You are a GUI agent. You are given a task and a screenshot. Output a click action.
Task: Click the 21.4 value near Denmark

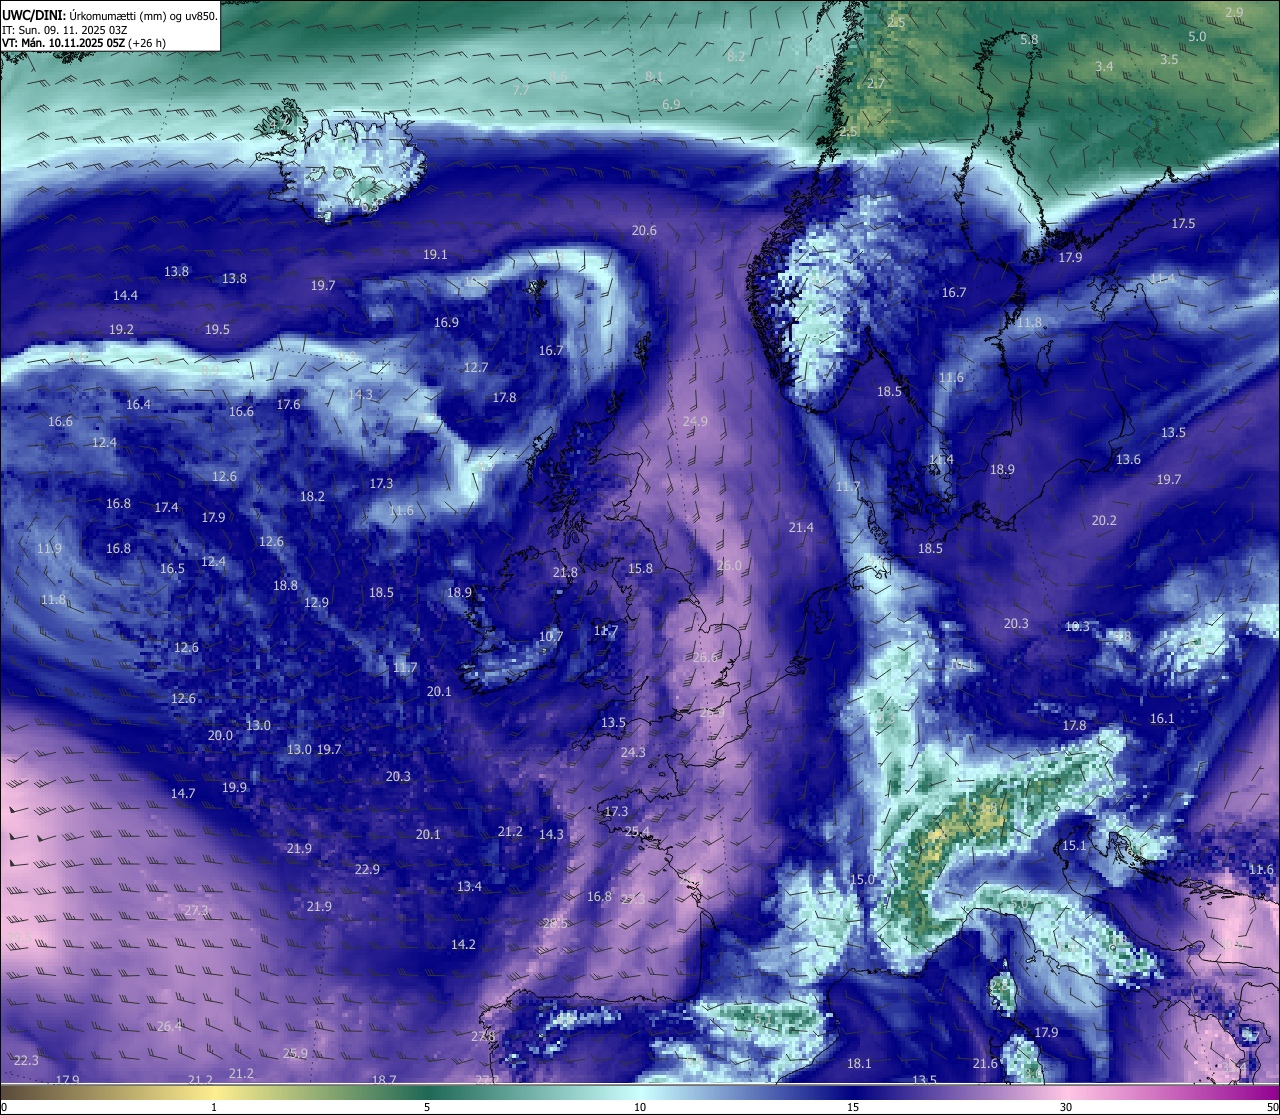coord(801,527)
